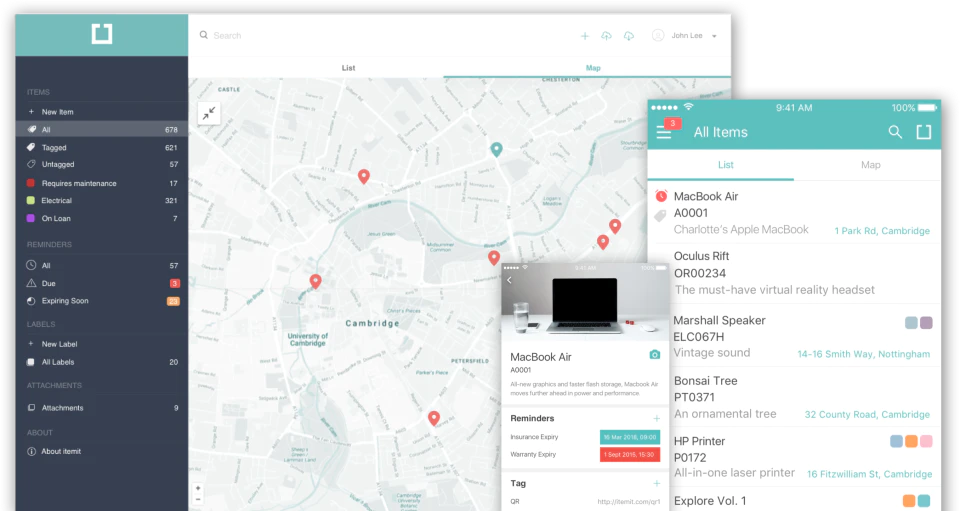Click the scan bracket icon in mobile header

coord(924,132)
